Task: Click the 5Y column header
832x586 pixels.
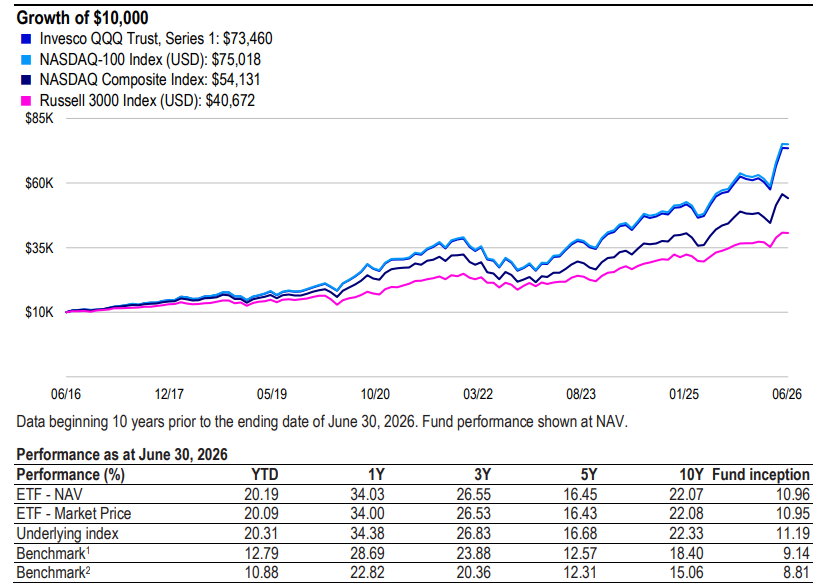Action: click(x=588, y=475)
